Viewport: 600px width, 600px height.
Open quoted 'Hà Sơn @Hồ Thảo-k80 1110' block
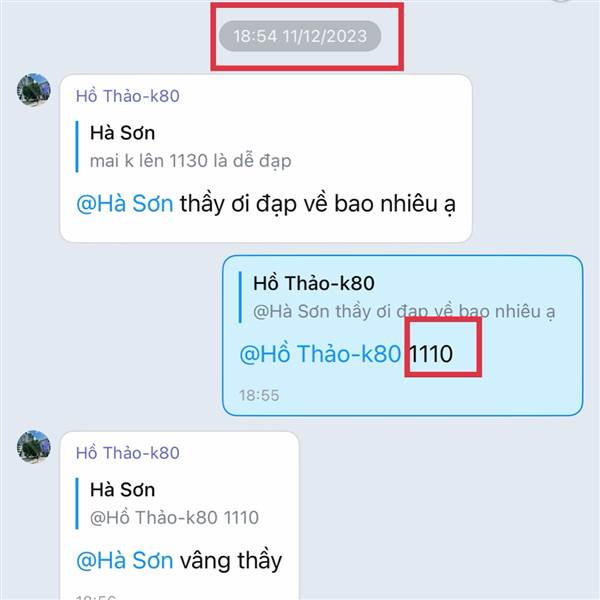click(168, 504)
